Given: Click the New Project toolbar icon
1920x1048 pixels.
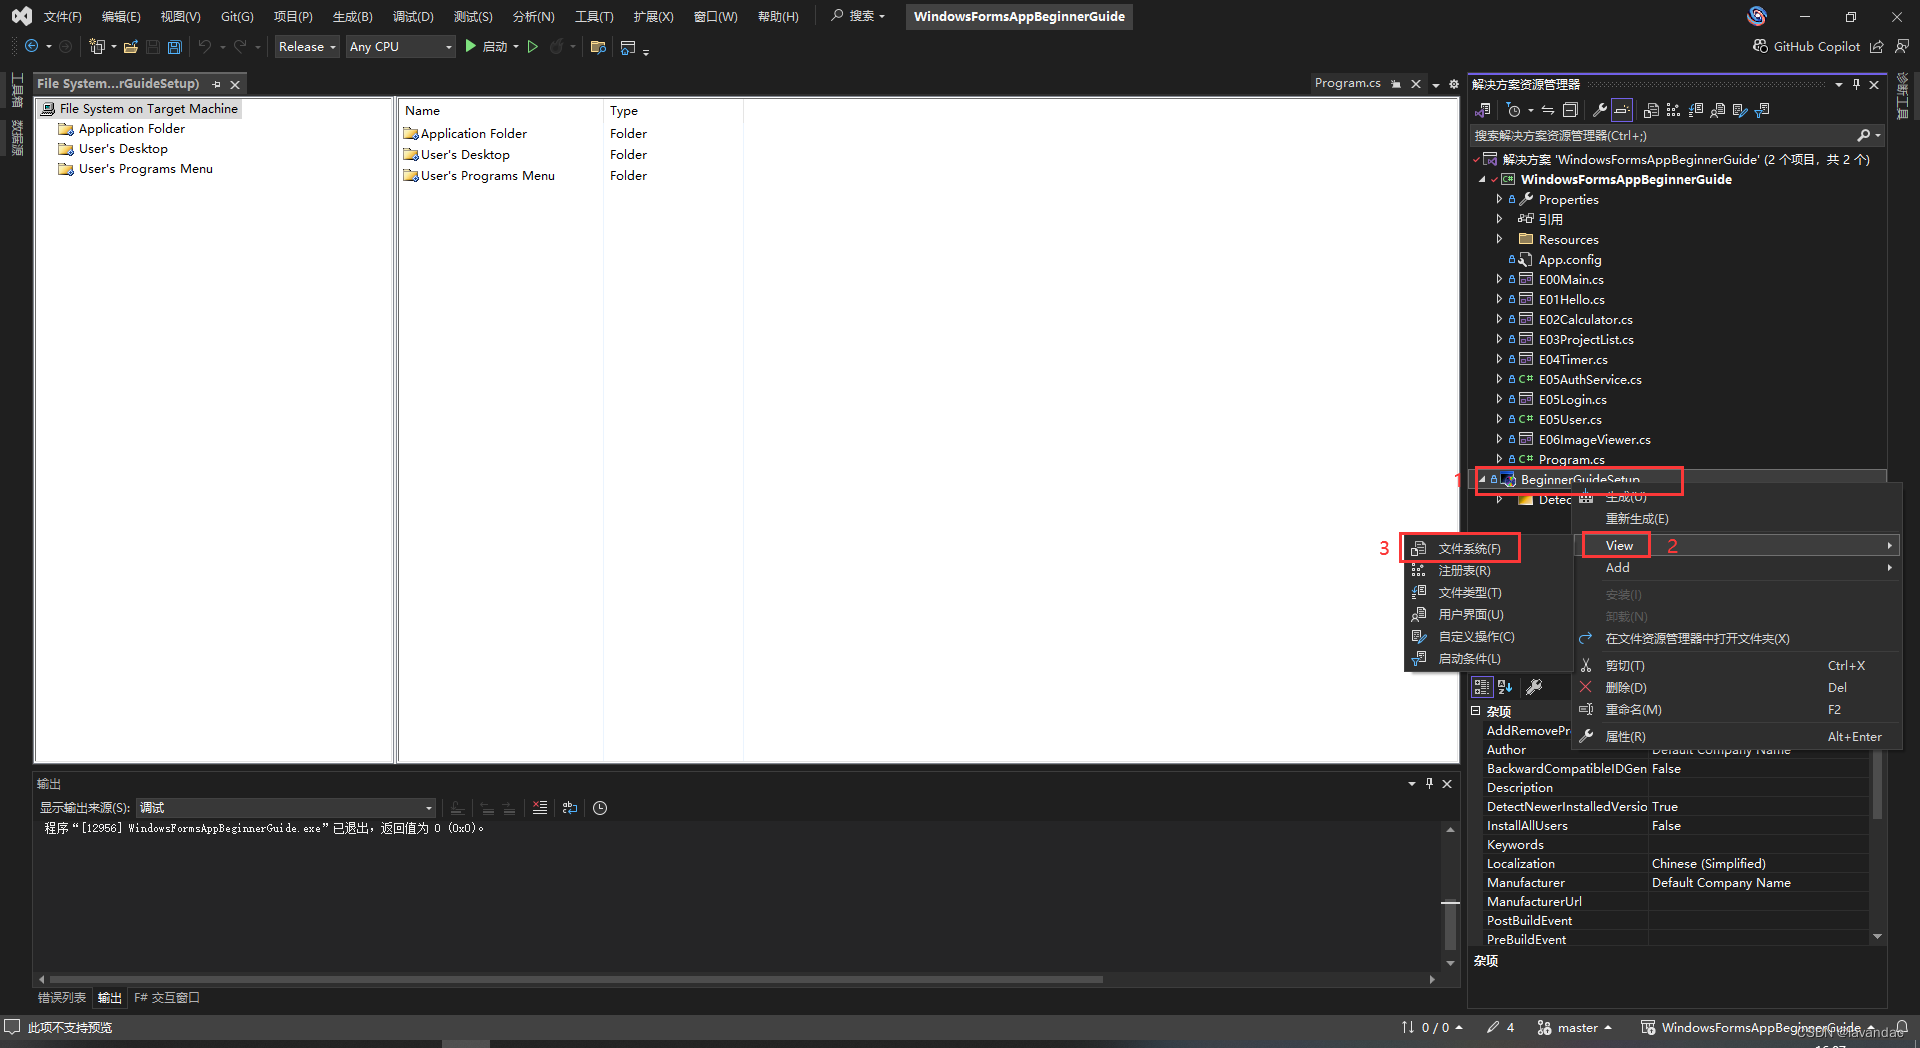Looking at the screenshot, I should click(97, 47).
